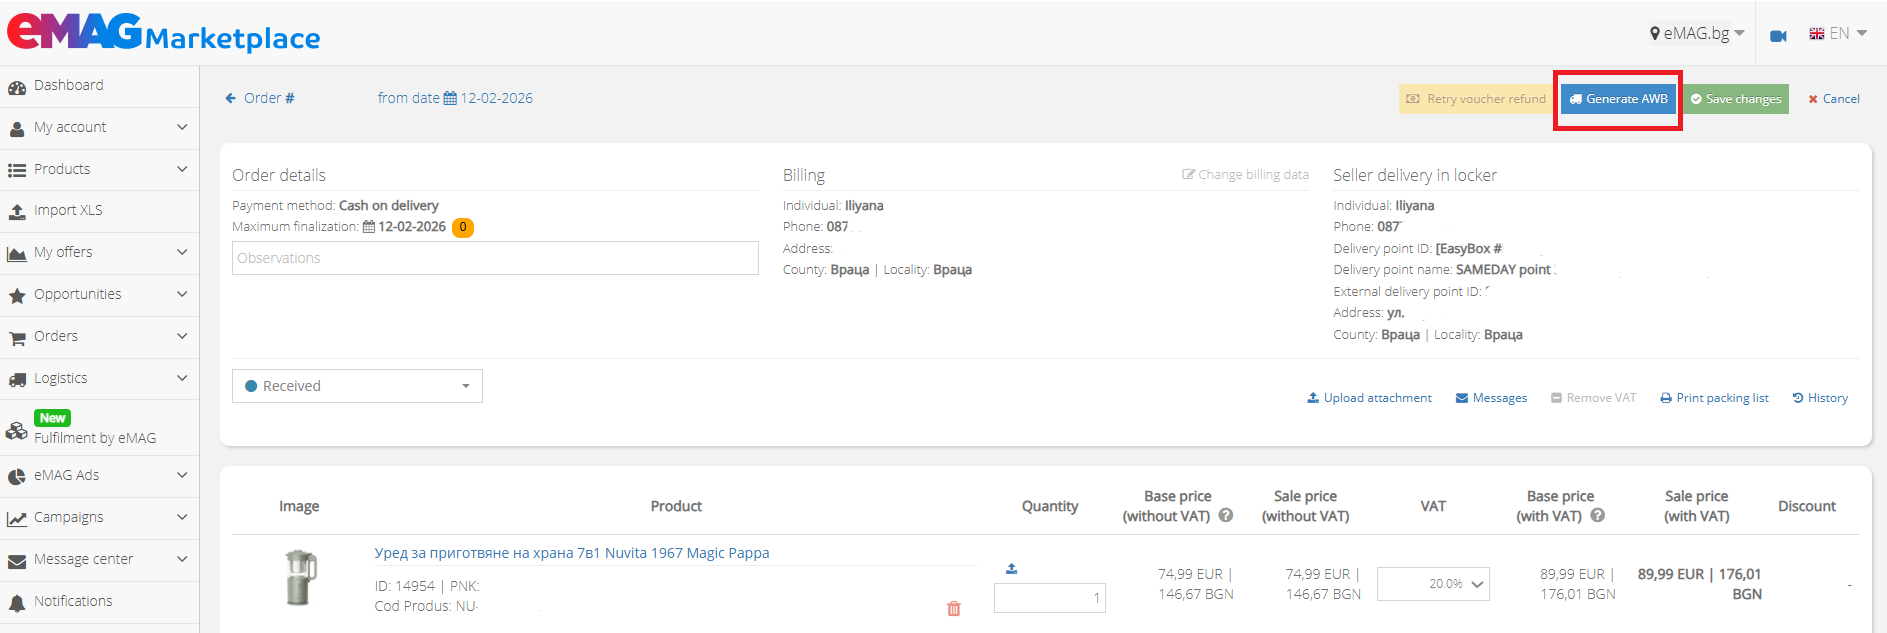Open order History
The height and width of the screenshot is (633, 1887).
click(x=1820, y=398)
